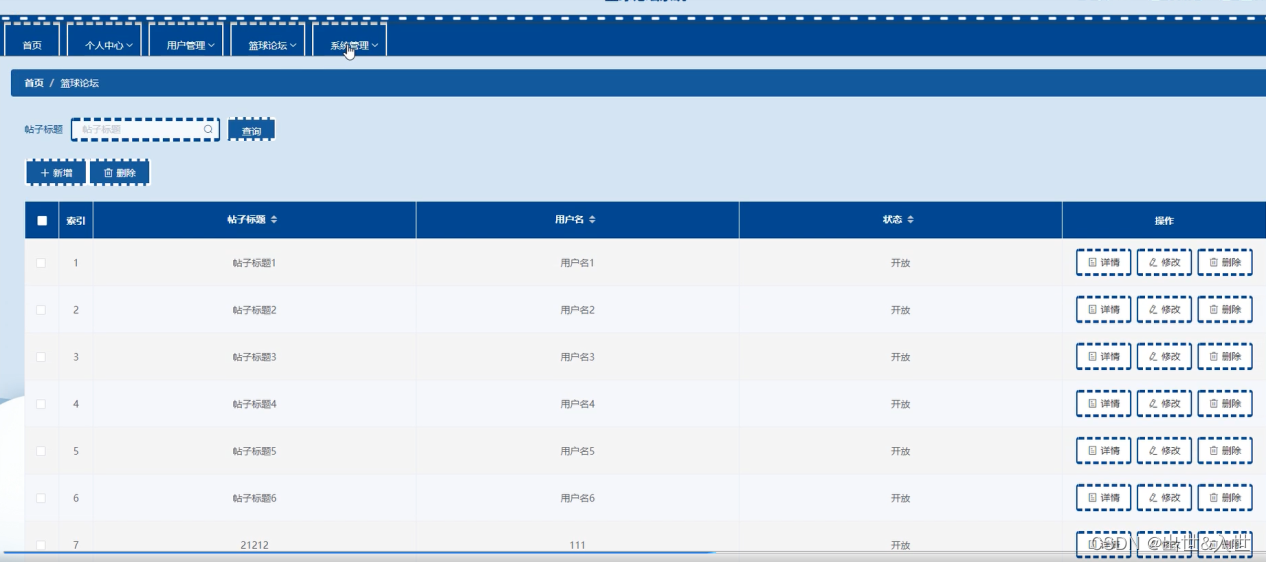Click 删除 for 帖子标题6

pos(1225,498)
